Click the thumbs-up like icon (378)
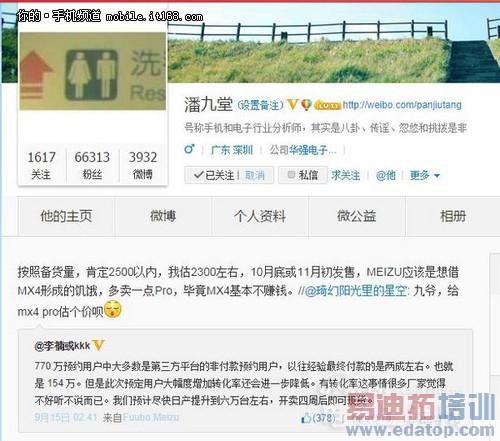The width and height of the screenshot is (500, 441). tap(306, 418)
